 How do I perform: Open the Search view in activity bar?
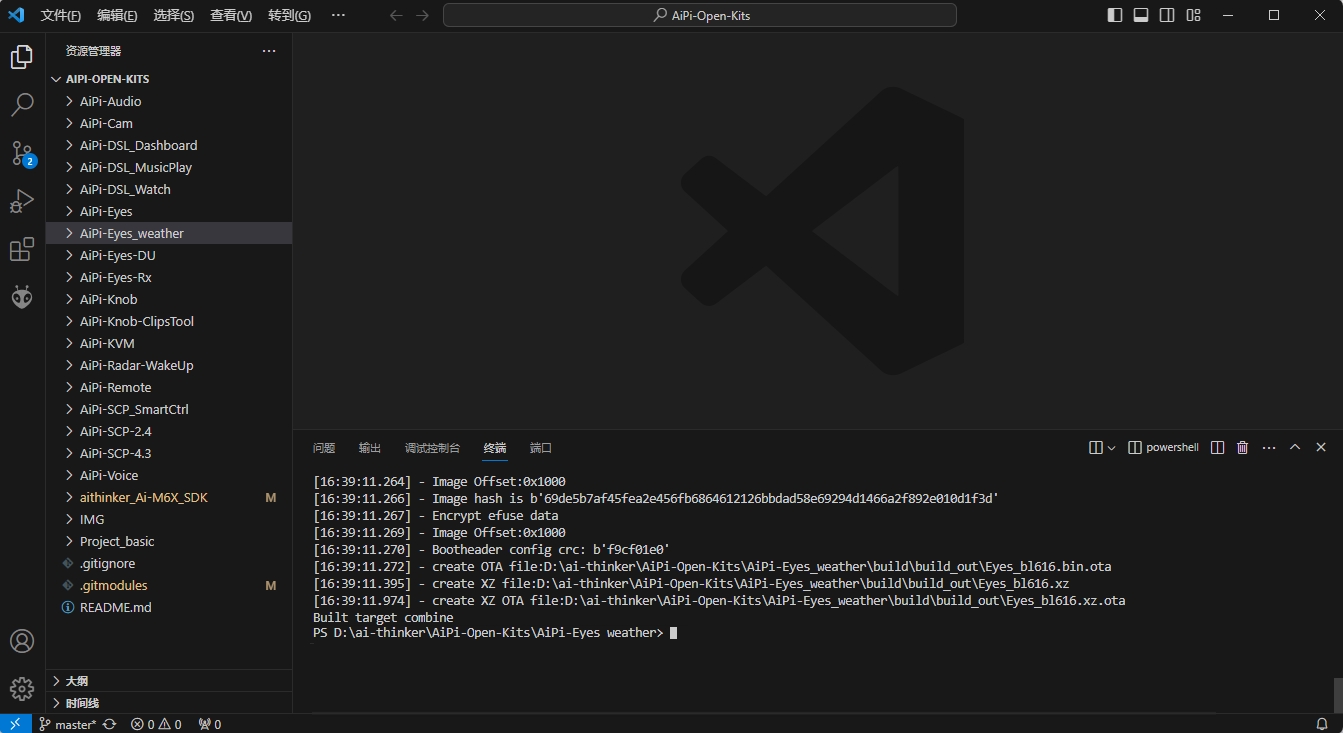coord(22,105)
